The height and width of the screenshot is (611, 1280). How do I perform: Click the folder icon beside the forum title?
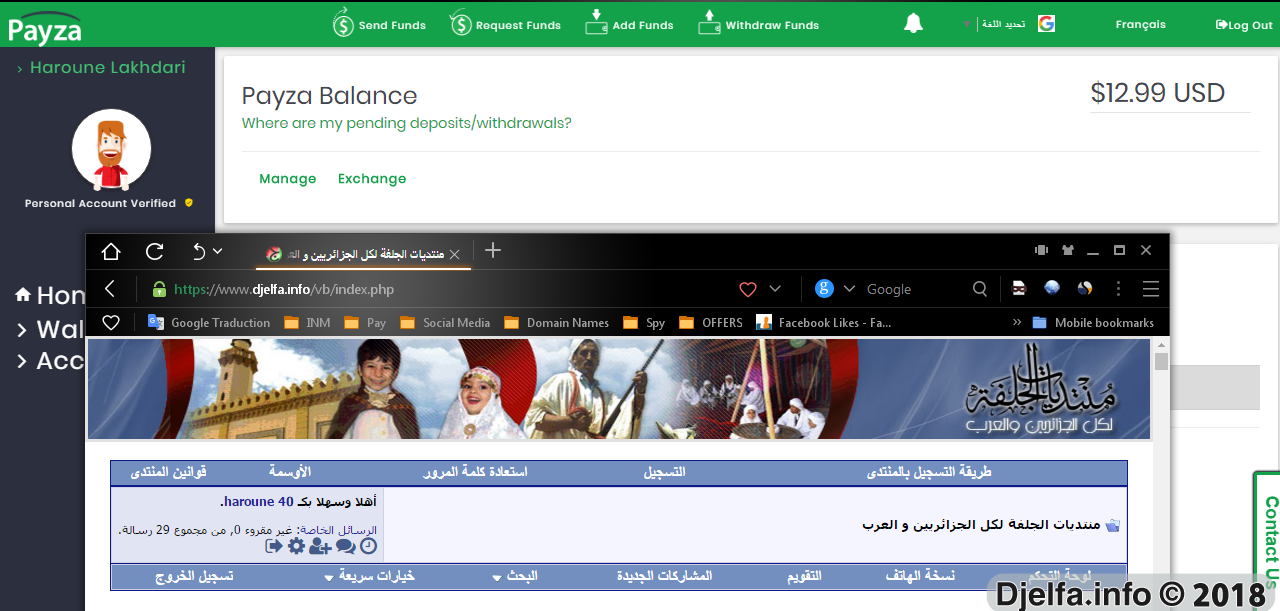(1113, 525)
